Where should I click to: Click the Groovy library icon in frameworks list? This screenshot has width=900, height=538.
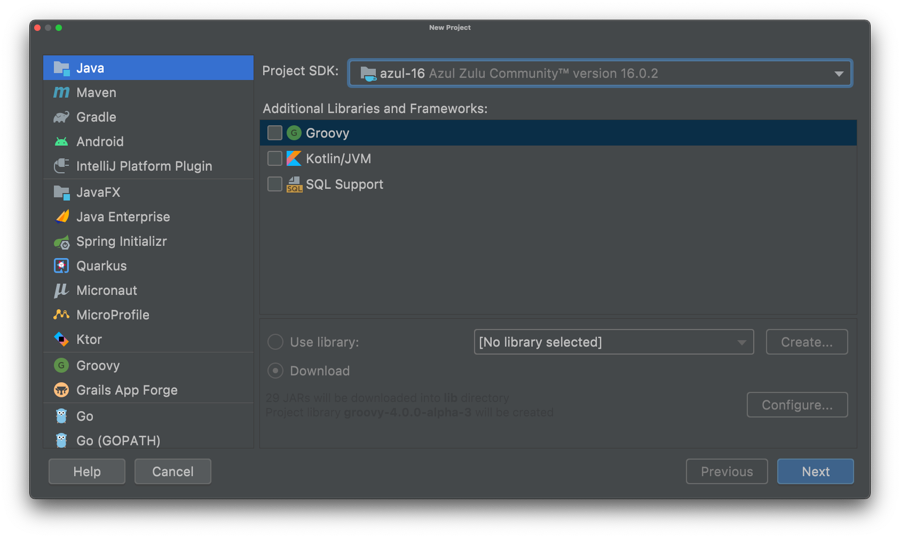point(294,133)
